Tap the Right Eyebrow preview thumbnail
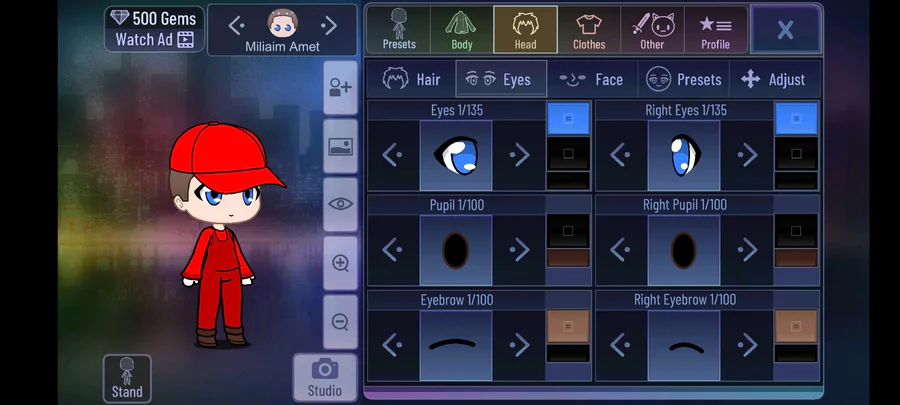 coord(684,345)
